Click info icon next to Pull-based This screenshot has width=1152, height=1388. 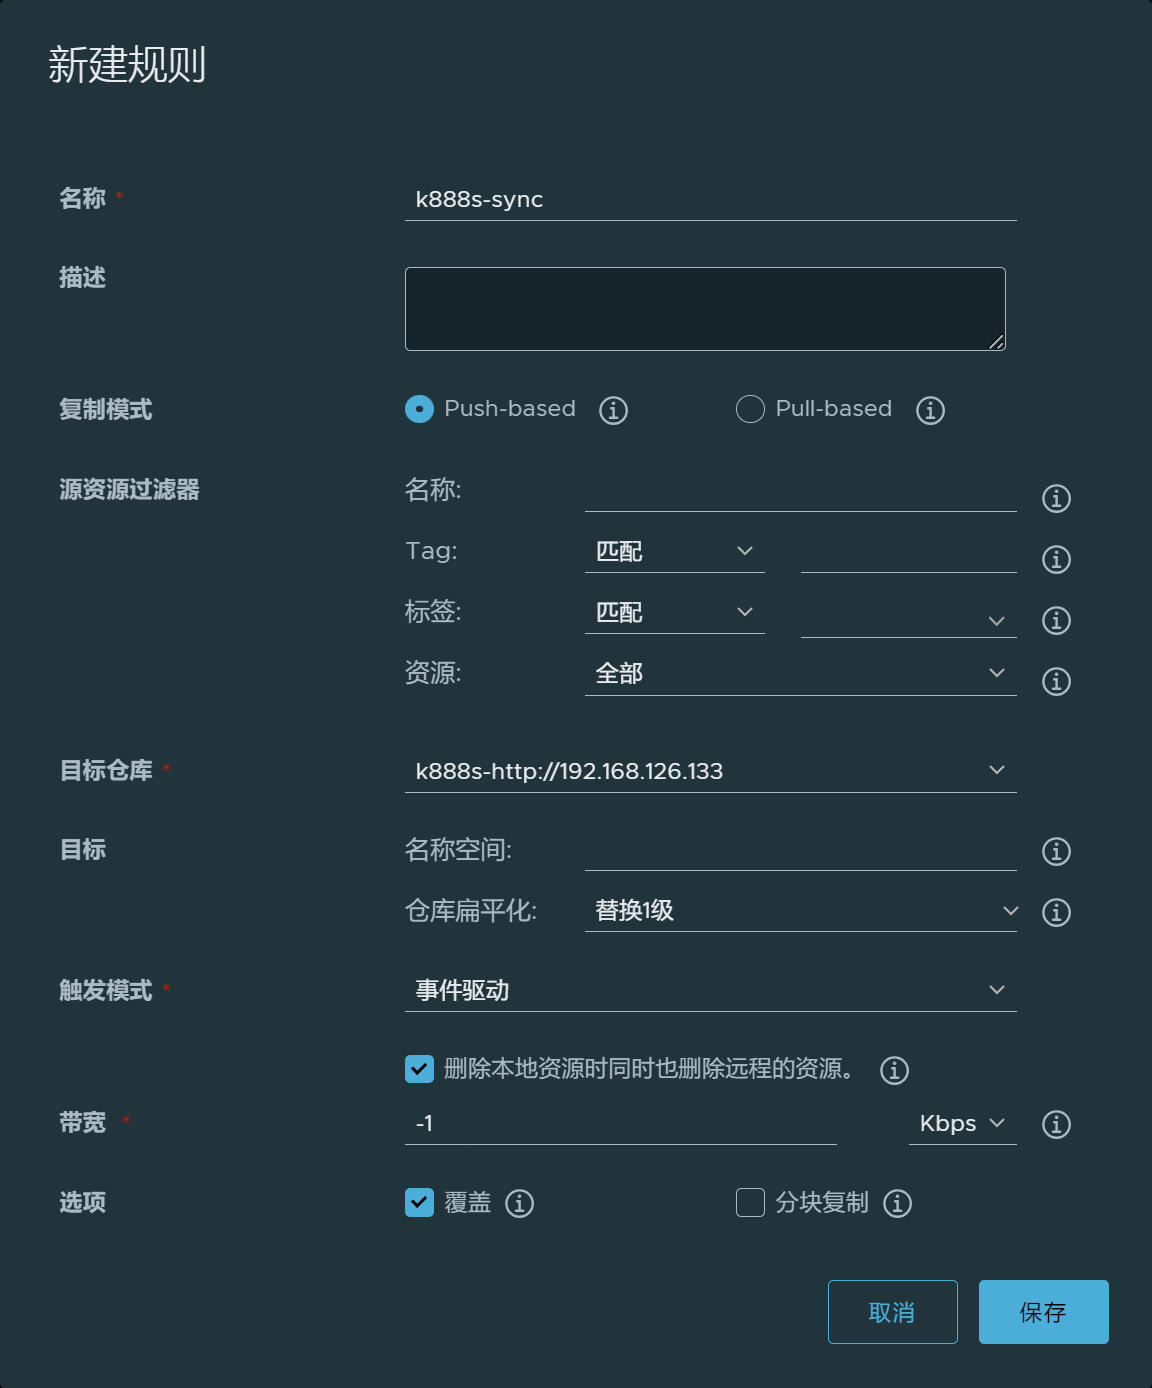(930, 410)
